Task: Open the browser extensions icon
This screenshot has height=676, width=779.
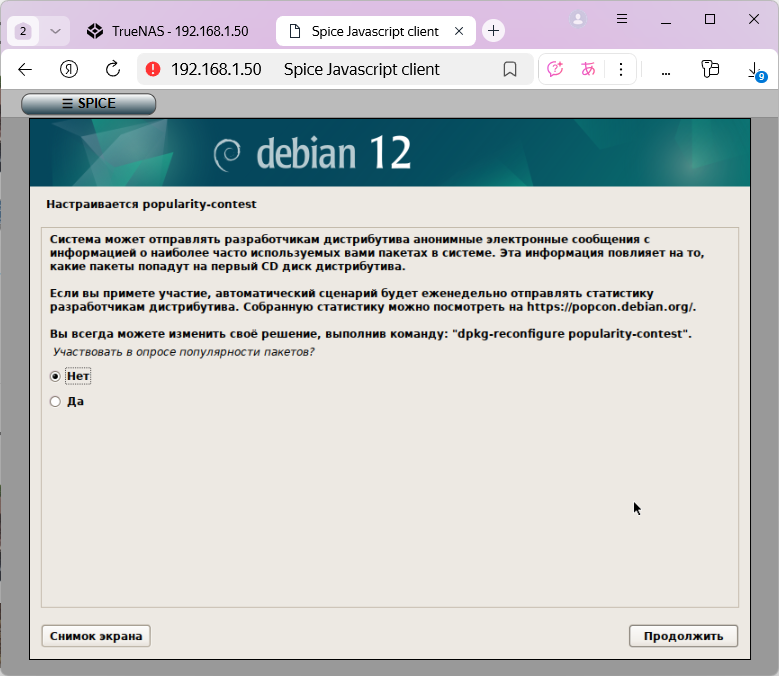Action: point(710,69)
